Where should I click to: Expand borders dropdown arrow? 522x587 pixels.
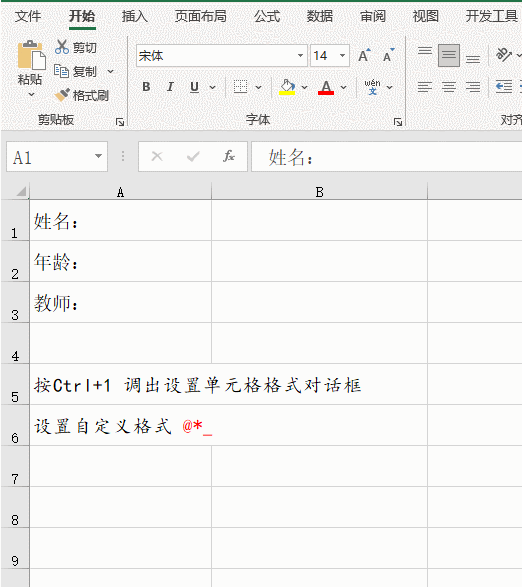pyautogui.click(x=258, y=87)
